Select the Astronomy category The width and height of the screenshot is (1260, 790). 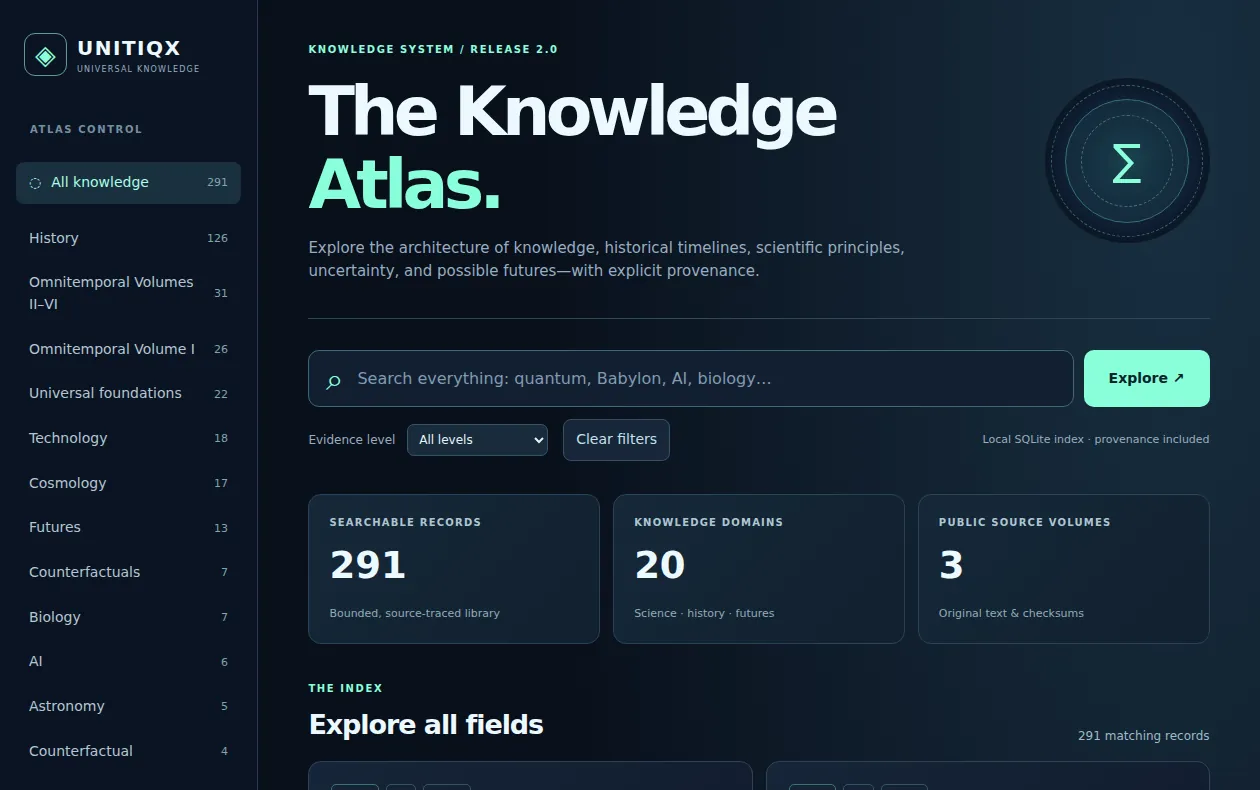point(128,706)
